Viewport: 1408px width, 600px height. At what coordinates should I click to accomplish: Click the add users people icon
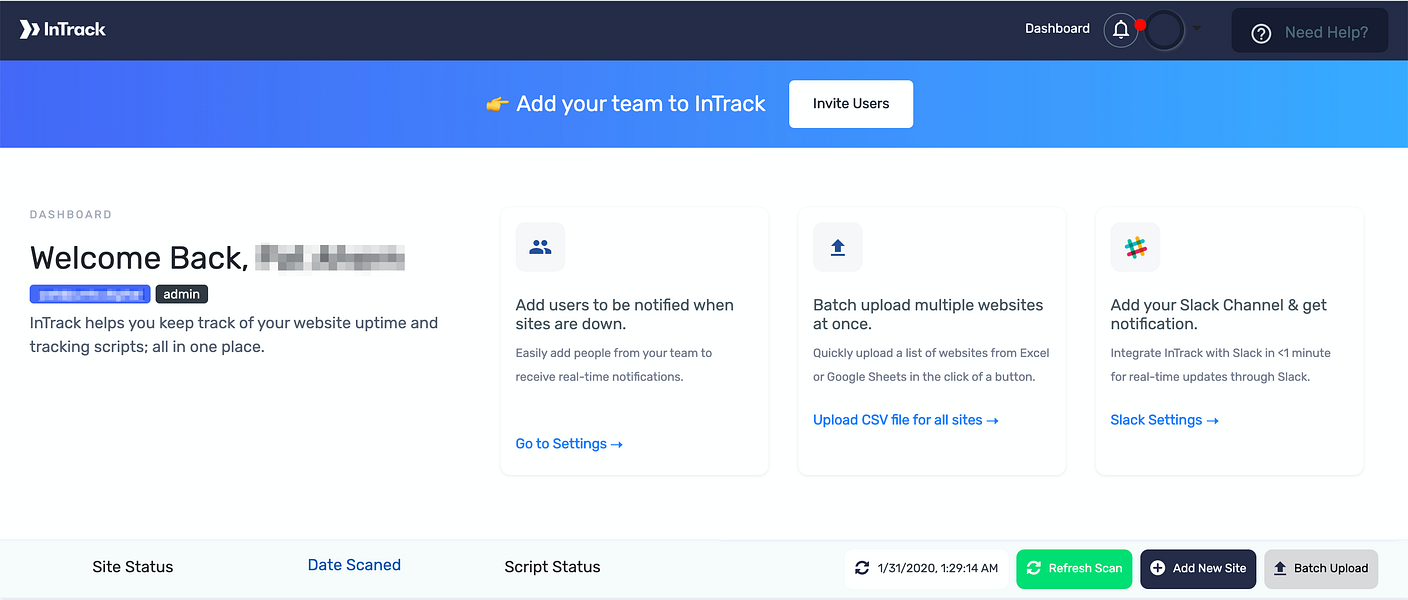click(540, 247)
